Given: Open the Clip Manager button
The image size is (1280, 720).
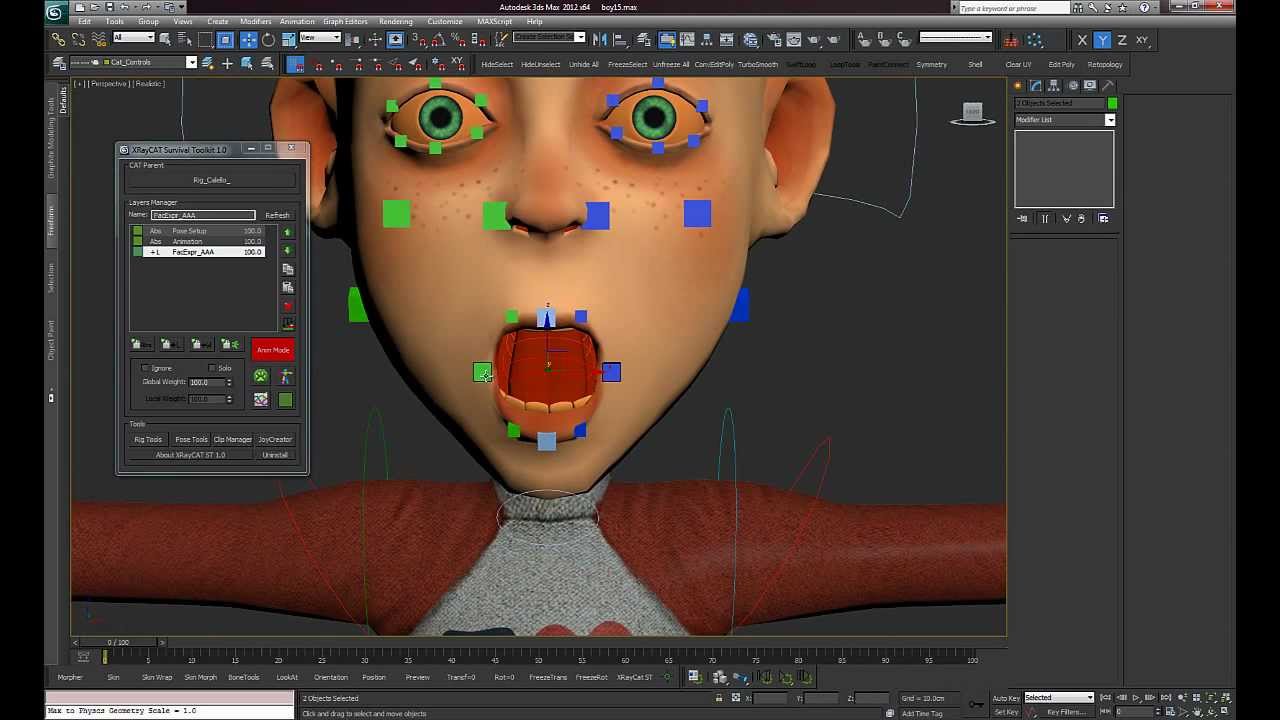Looking at the screenshot, I should [232, 440].
